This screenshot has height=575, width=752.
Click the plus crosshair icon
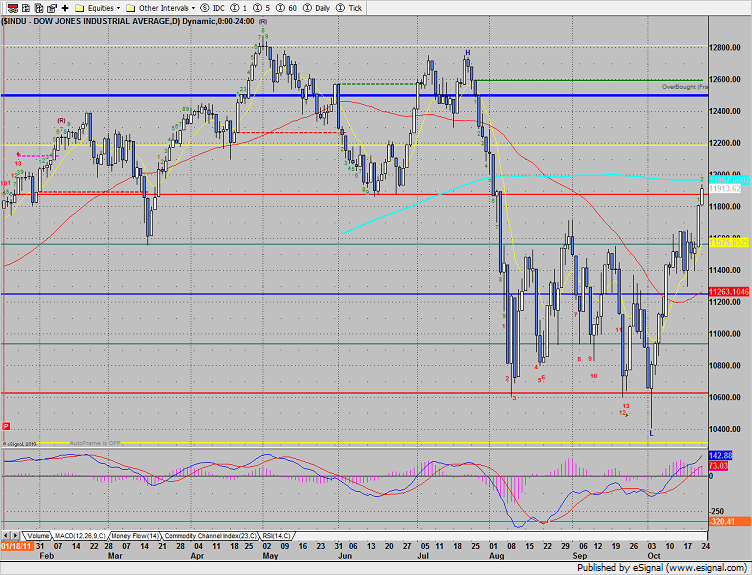pos(65,8)
